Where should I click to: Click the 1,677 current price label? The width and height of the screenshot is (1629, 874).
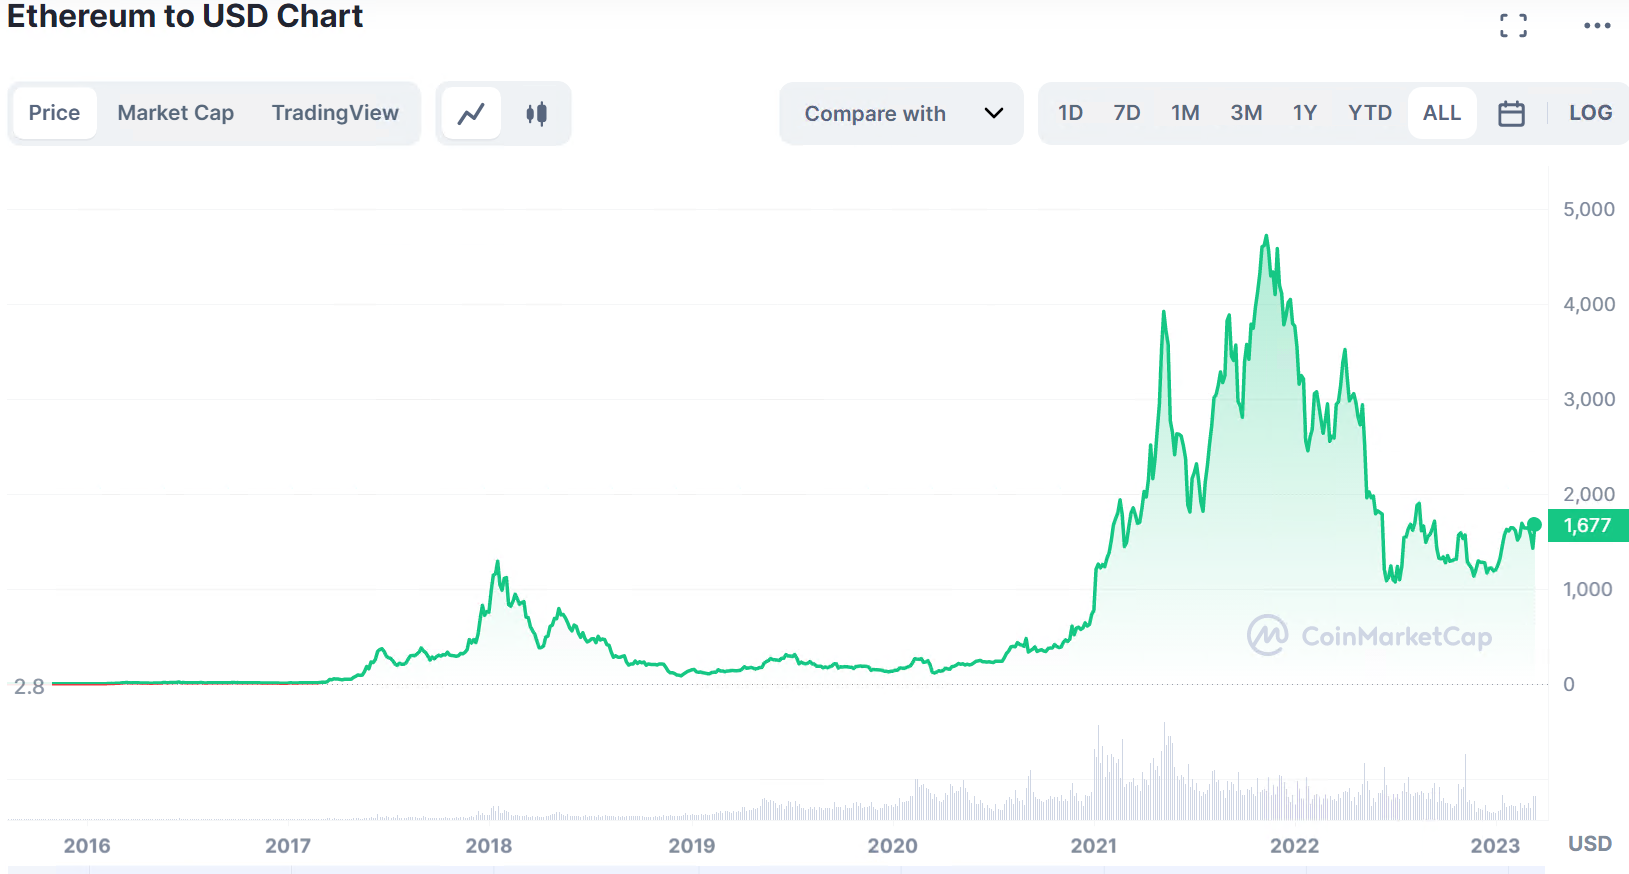pos(1587,526)
